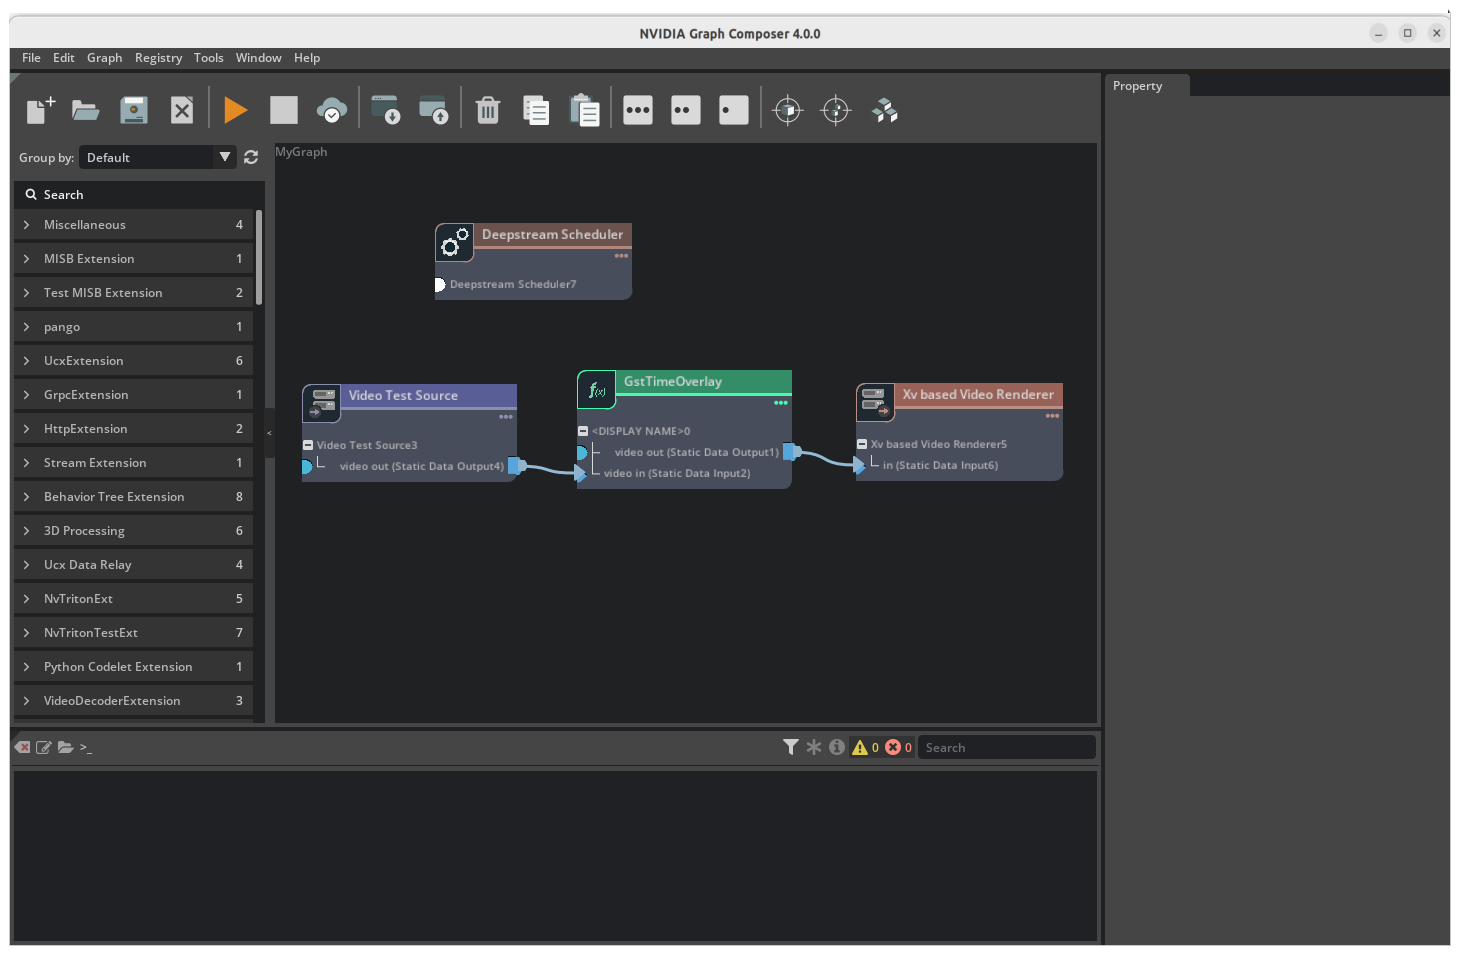
Task: Paste using the clipboard icon
Action: [584, 110]
